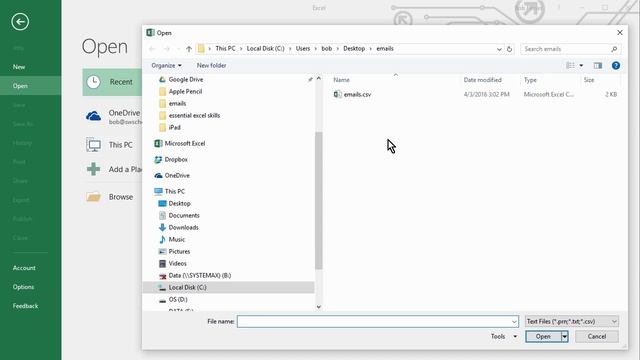This screenshot has height=360, width=640.
Task: Click the OneDrive cloud icon on Open page
Action: 93,116
